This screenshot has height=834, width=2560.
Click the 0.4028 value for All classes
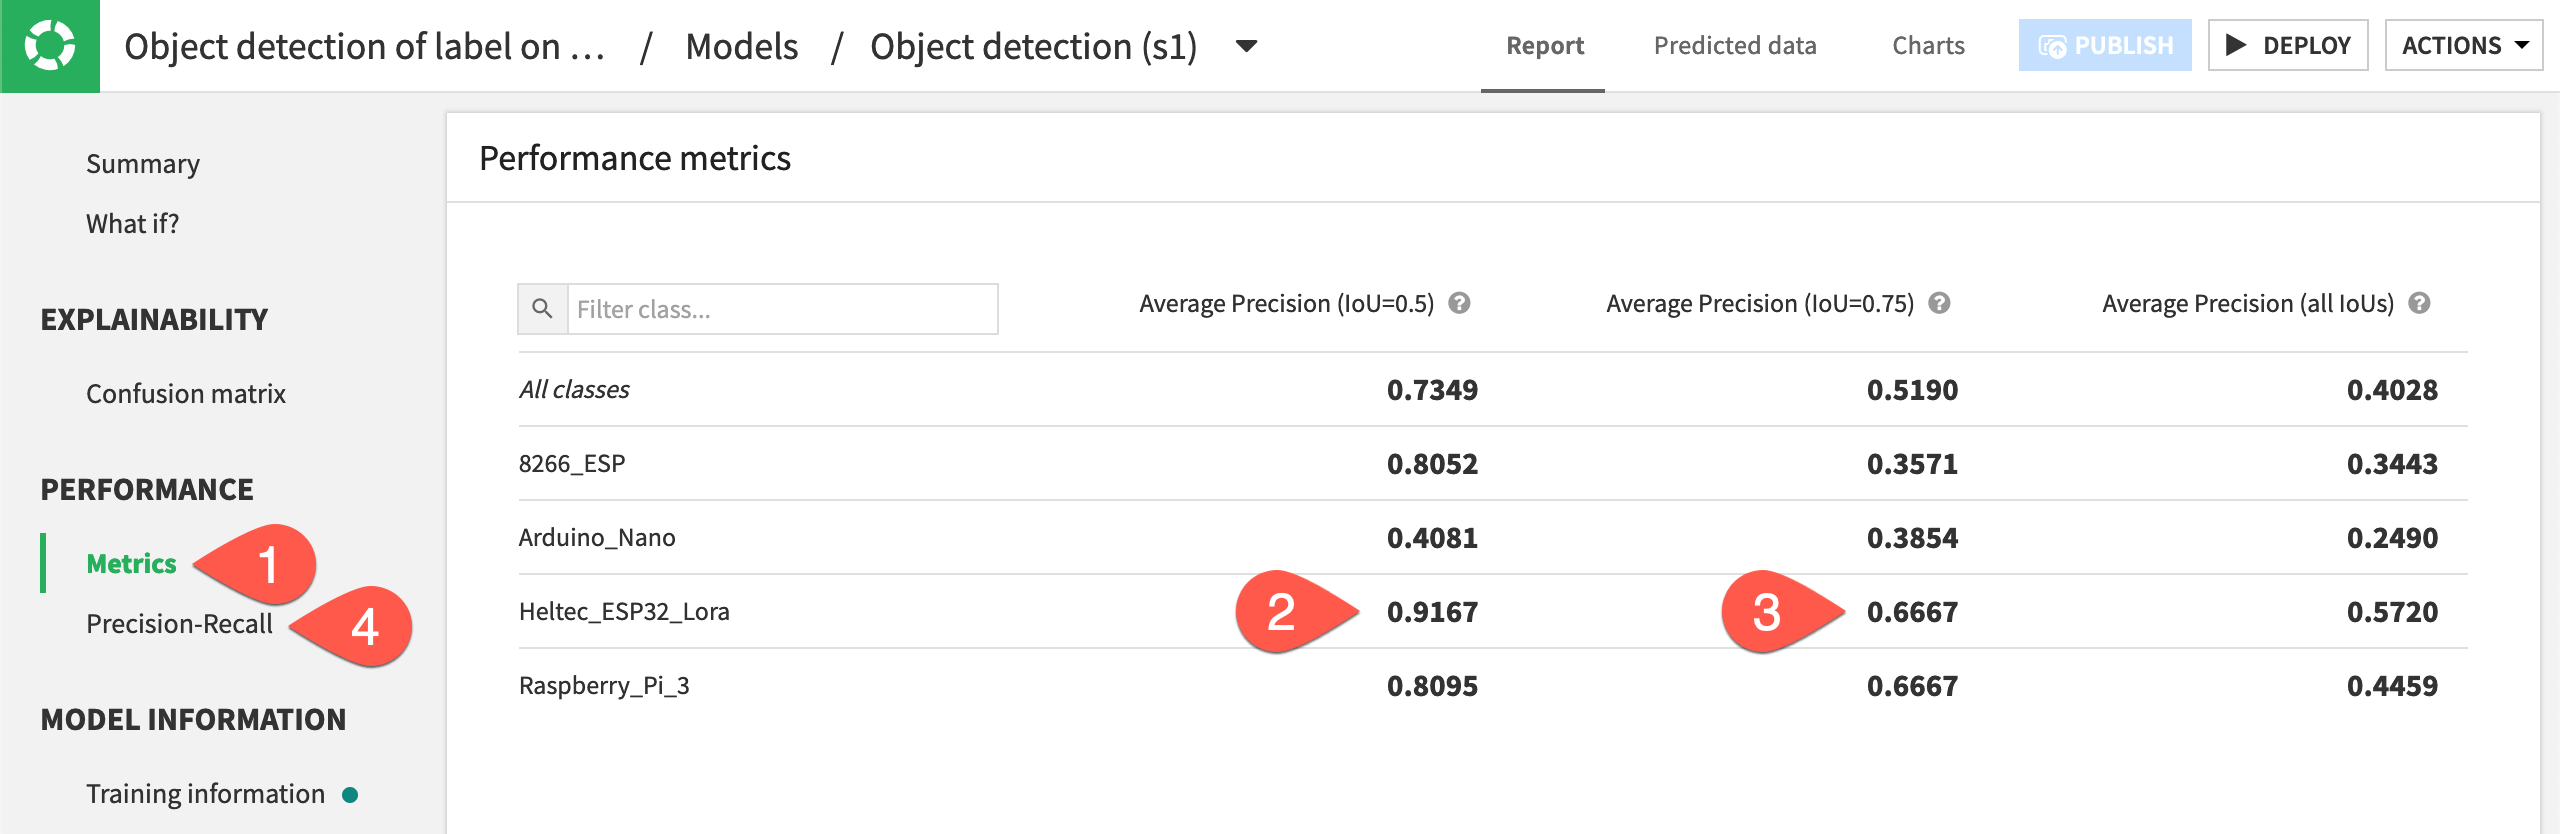2392,390
